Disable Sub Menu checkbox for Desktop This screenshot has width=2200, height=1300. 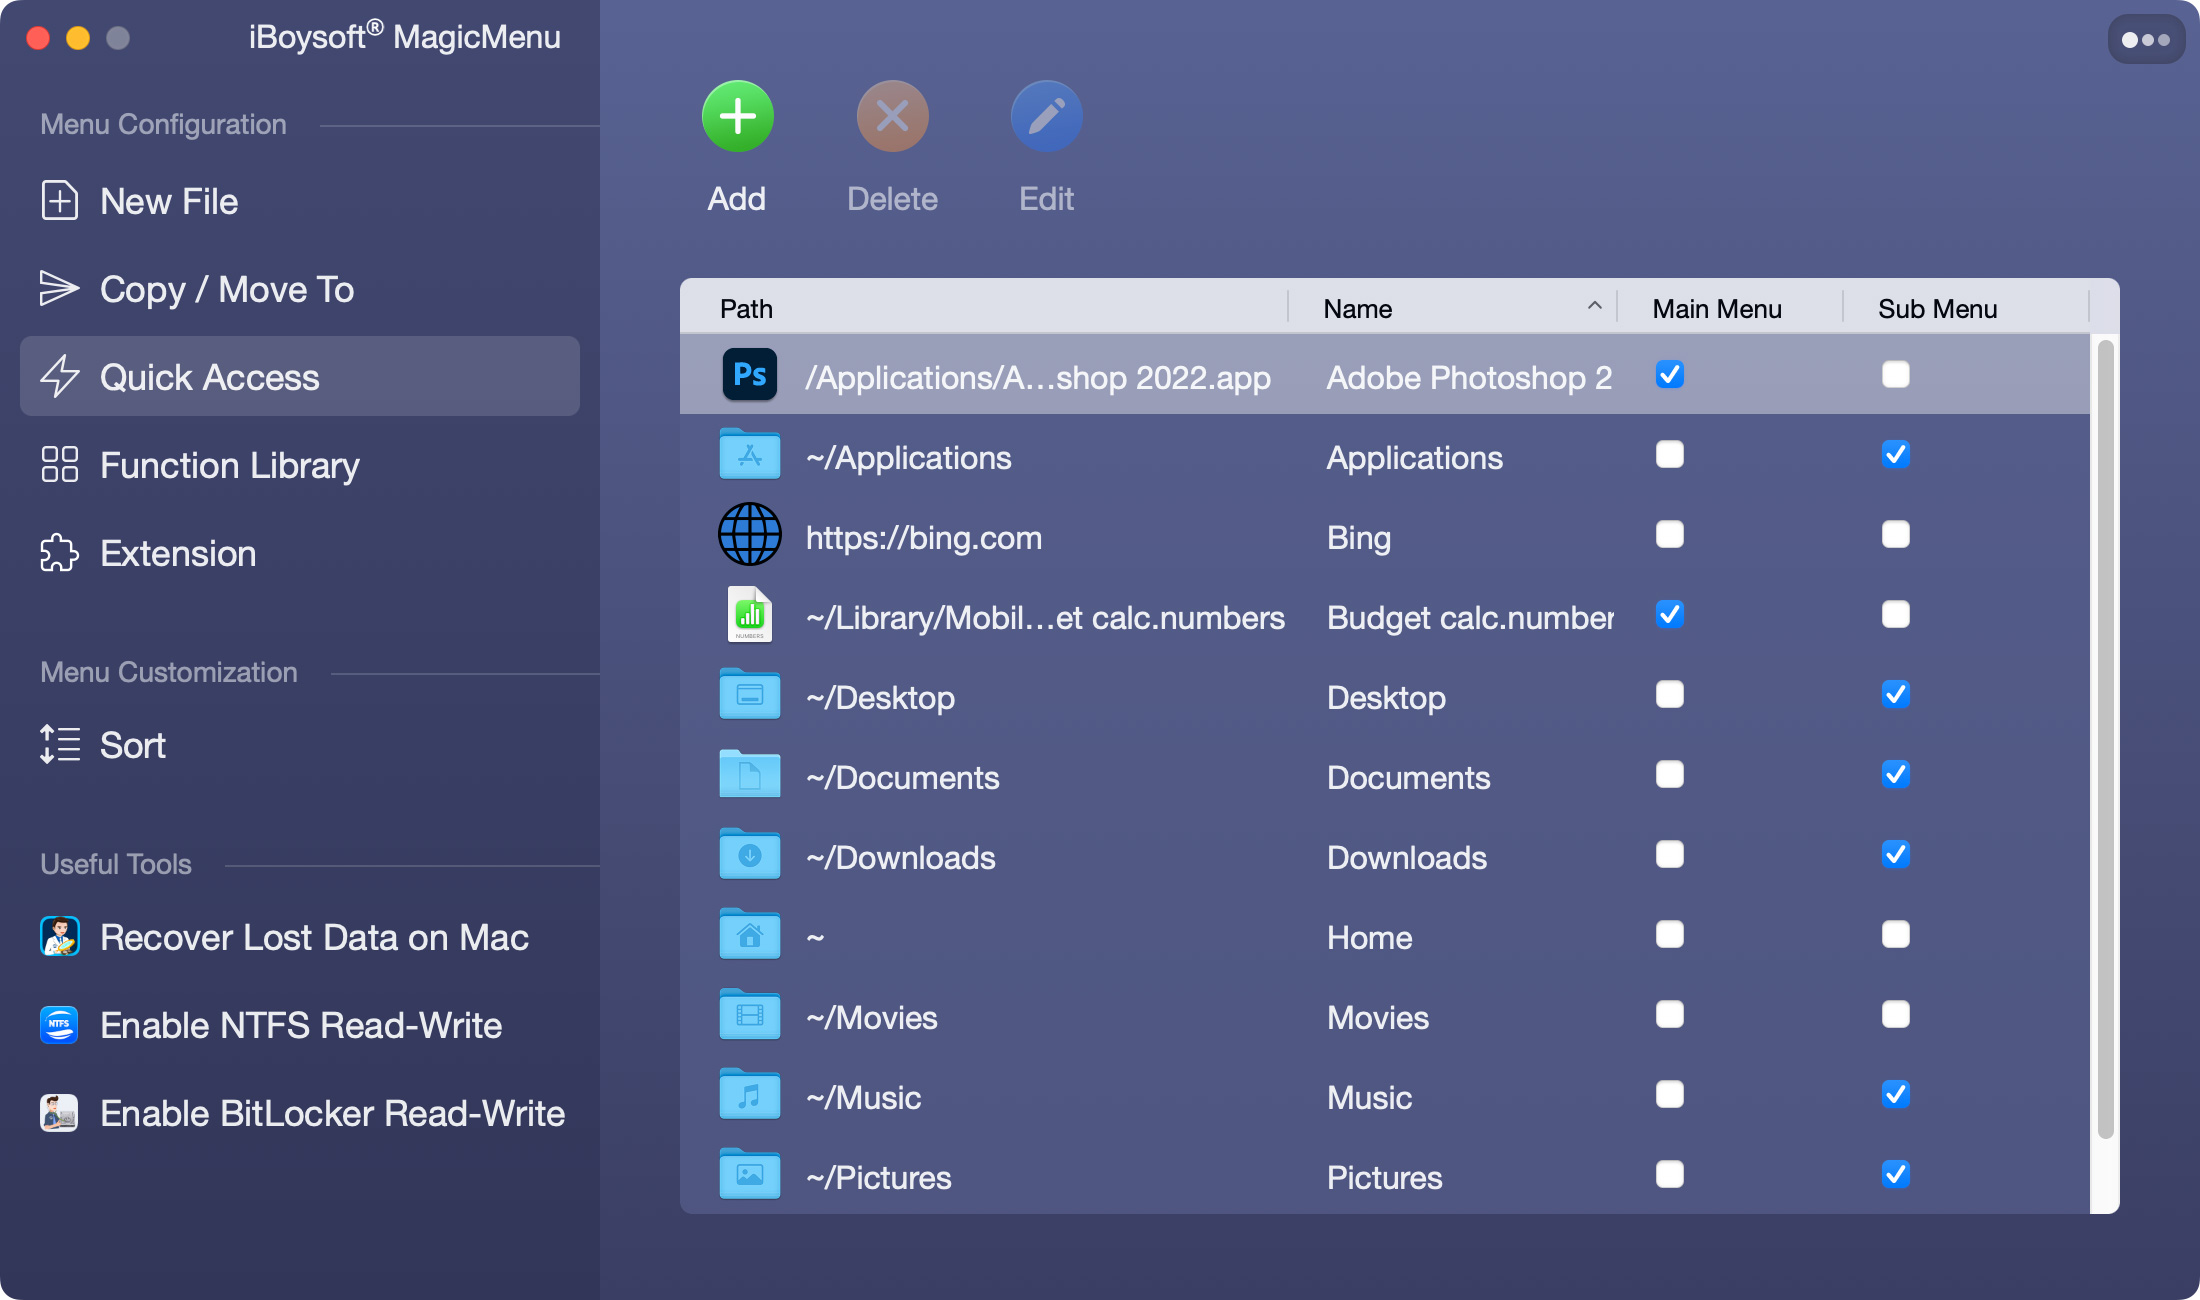[1895, 695]
